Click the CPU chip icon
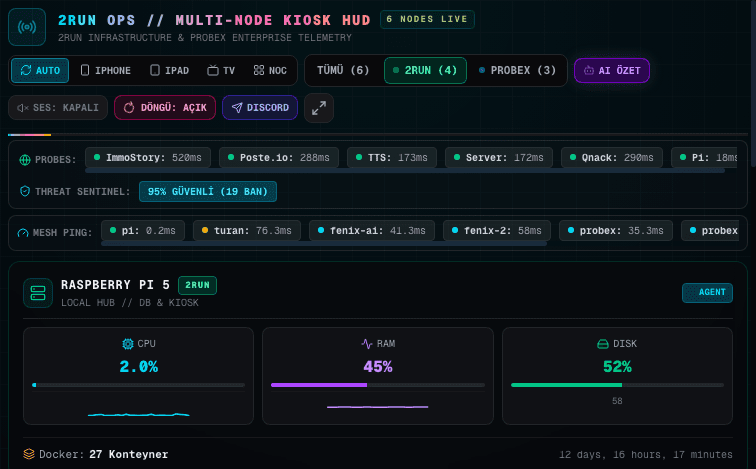Screen dimensions: 756x469 [128, 344]
